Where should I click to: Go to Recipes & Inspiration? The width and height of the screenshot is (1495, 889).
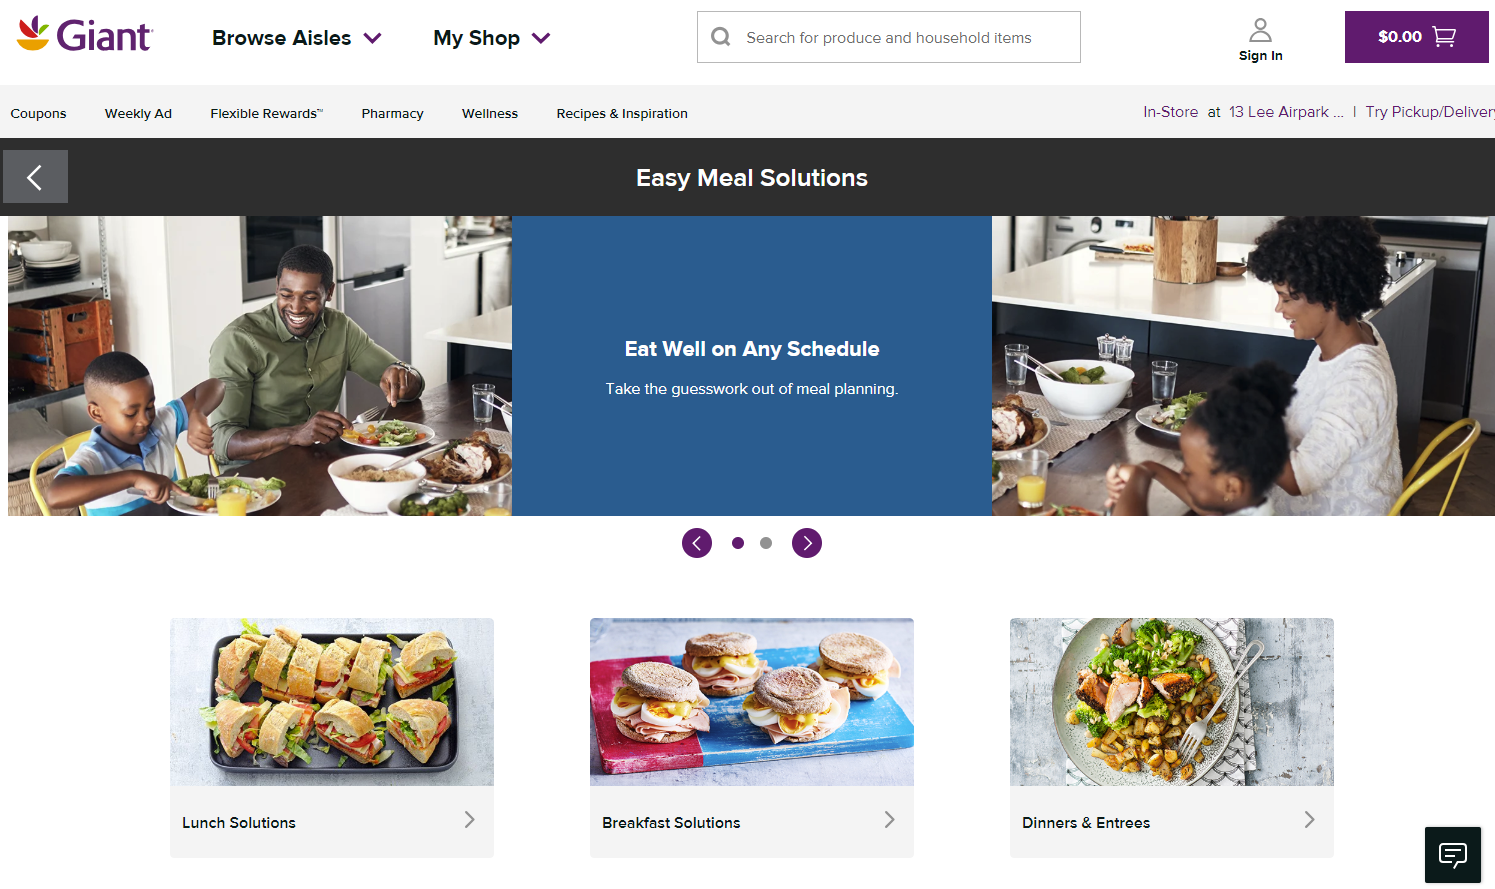[x=622, y=113]
